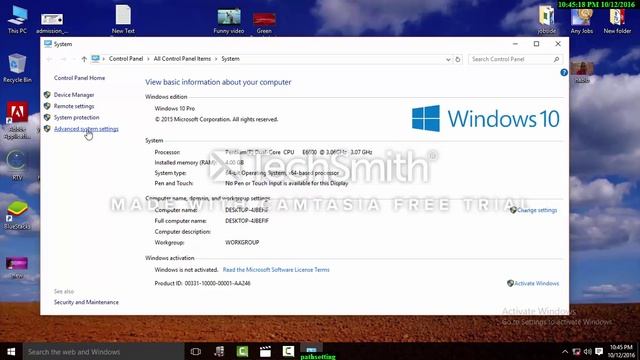Open the Action Center notifications icon

(599, 351)
